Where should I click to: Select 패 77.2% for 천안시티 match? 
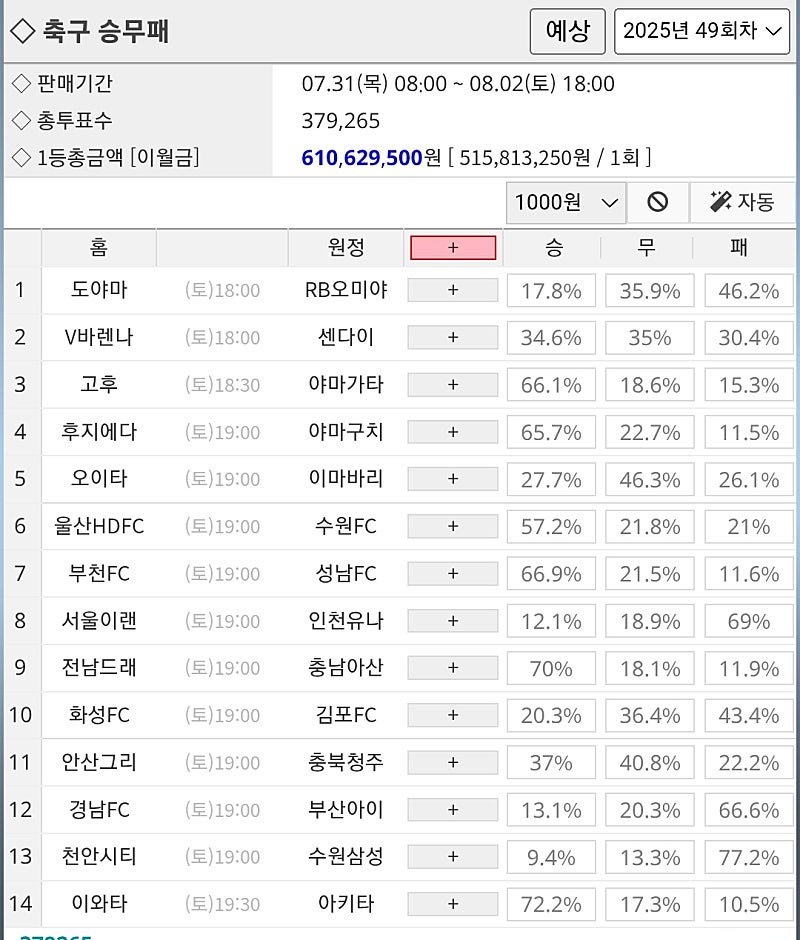coord(749,857)
